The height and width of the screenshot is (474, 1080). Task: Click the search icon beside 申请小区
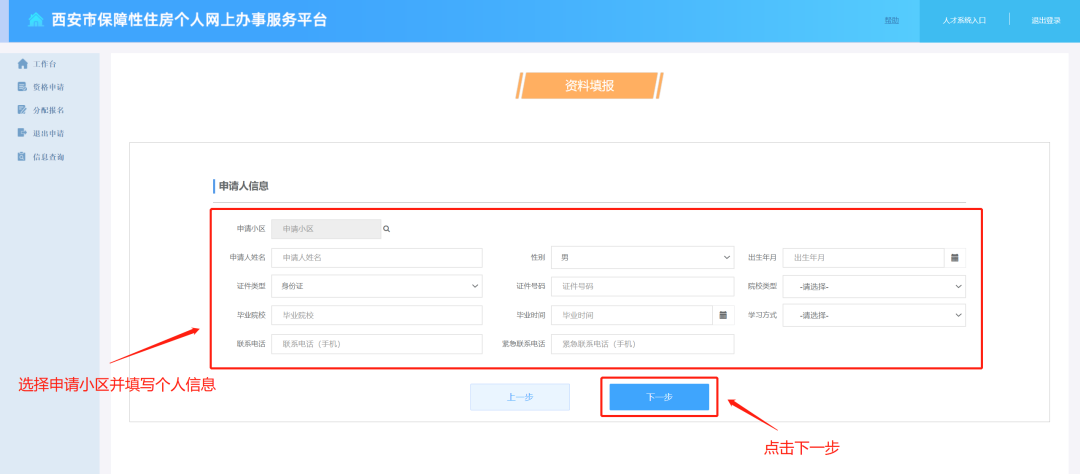[x=387, y=229]
